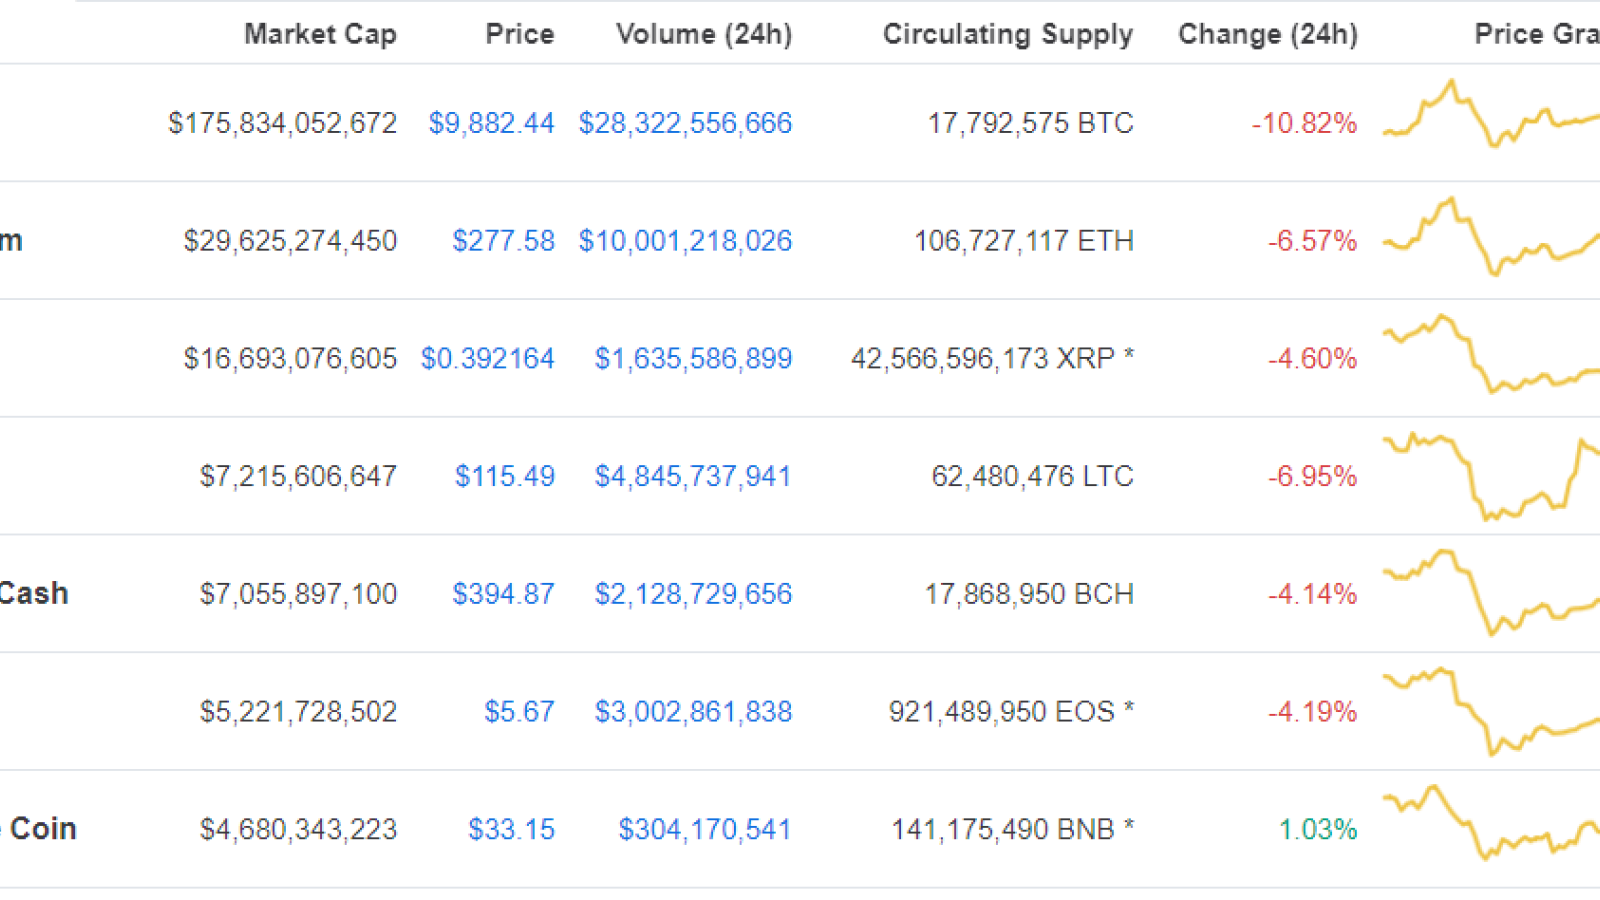Screen dimensions: 1600x900
Task: Select market cap value $7,215,606,647
Action: 298,476
